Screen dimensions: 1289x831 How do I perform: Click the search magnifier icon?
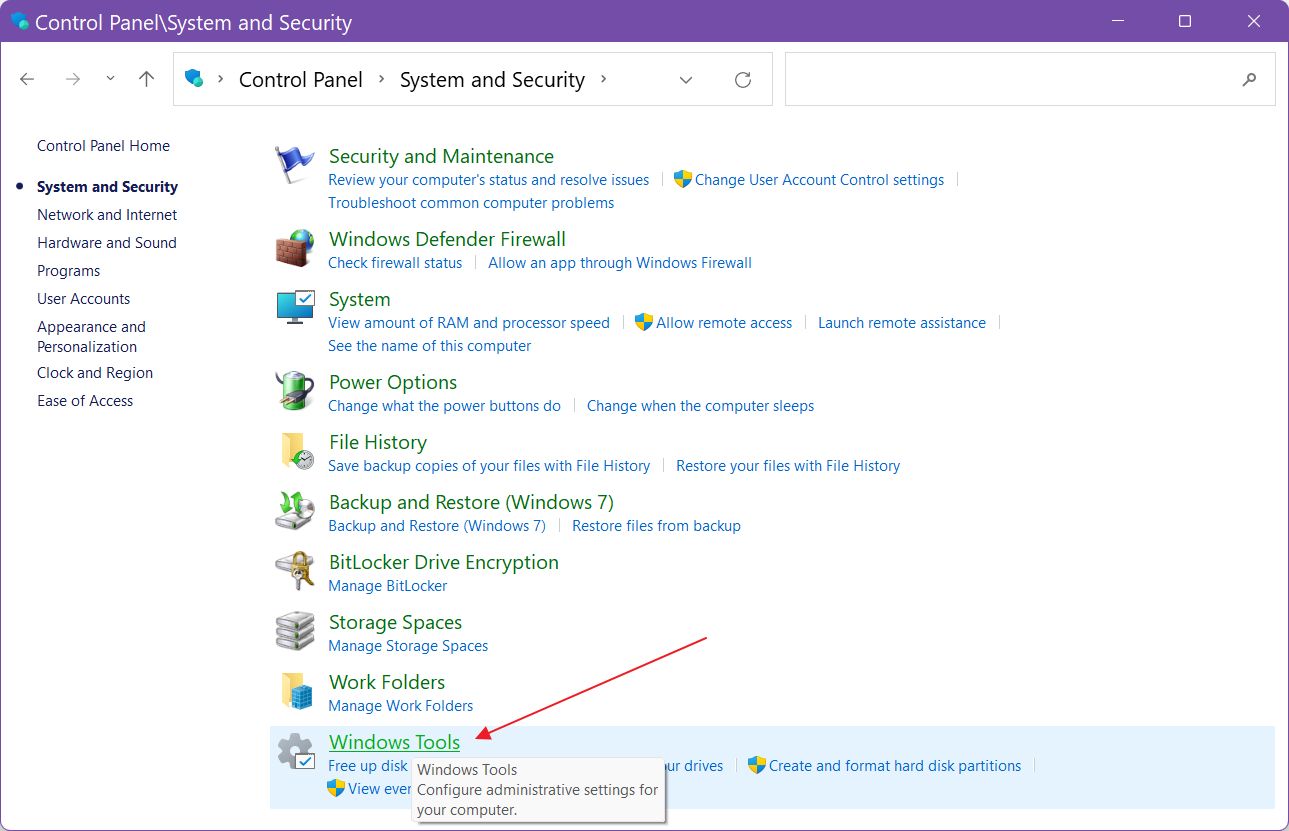coord(1249,80)
